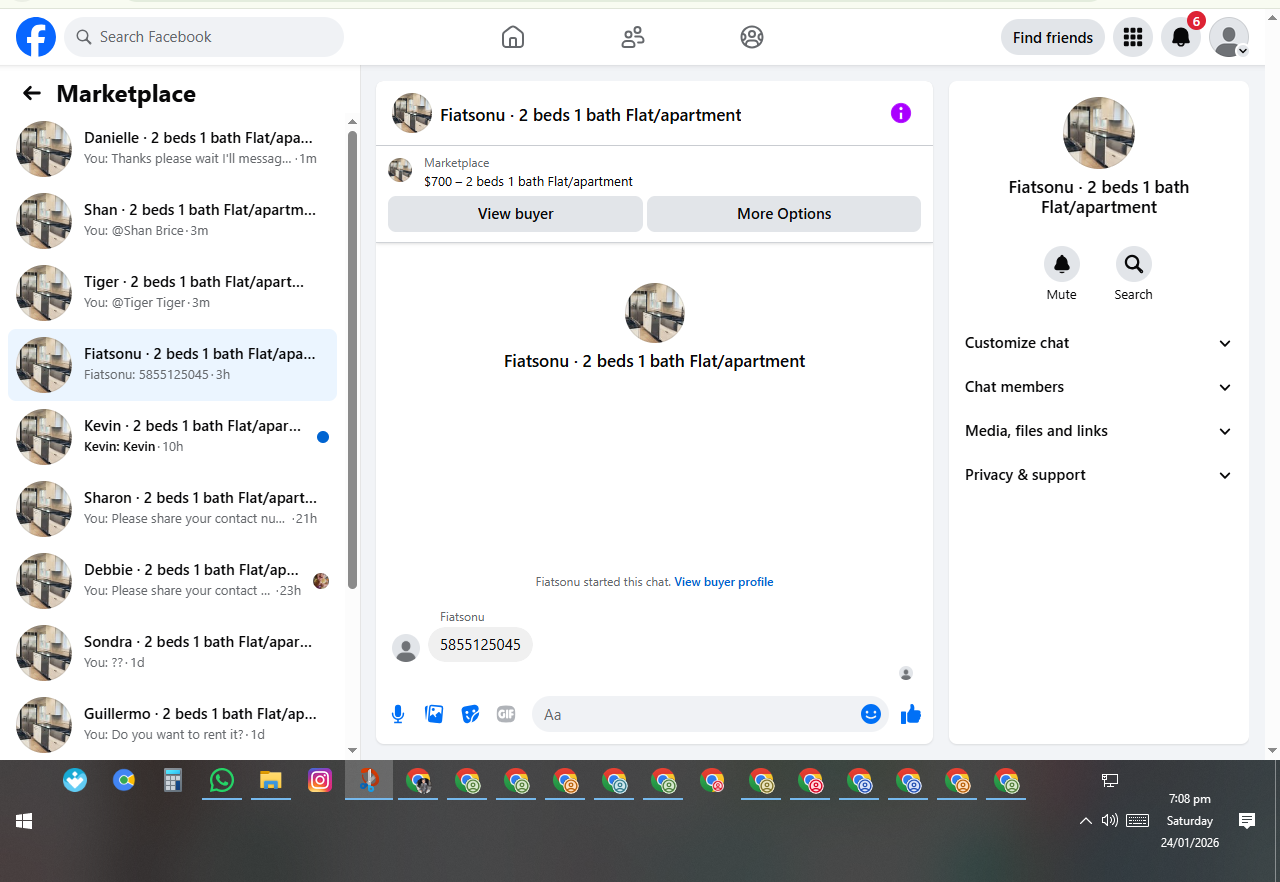The height and width of the screenshot is (882, 1280).
Task: Open Sharon's conversation
Action: coord(172,509)
